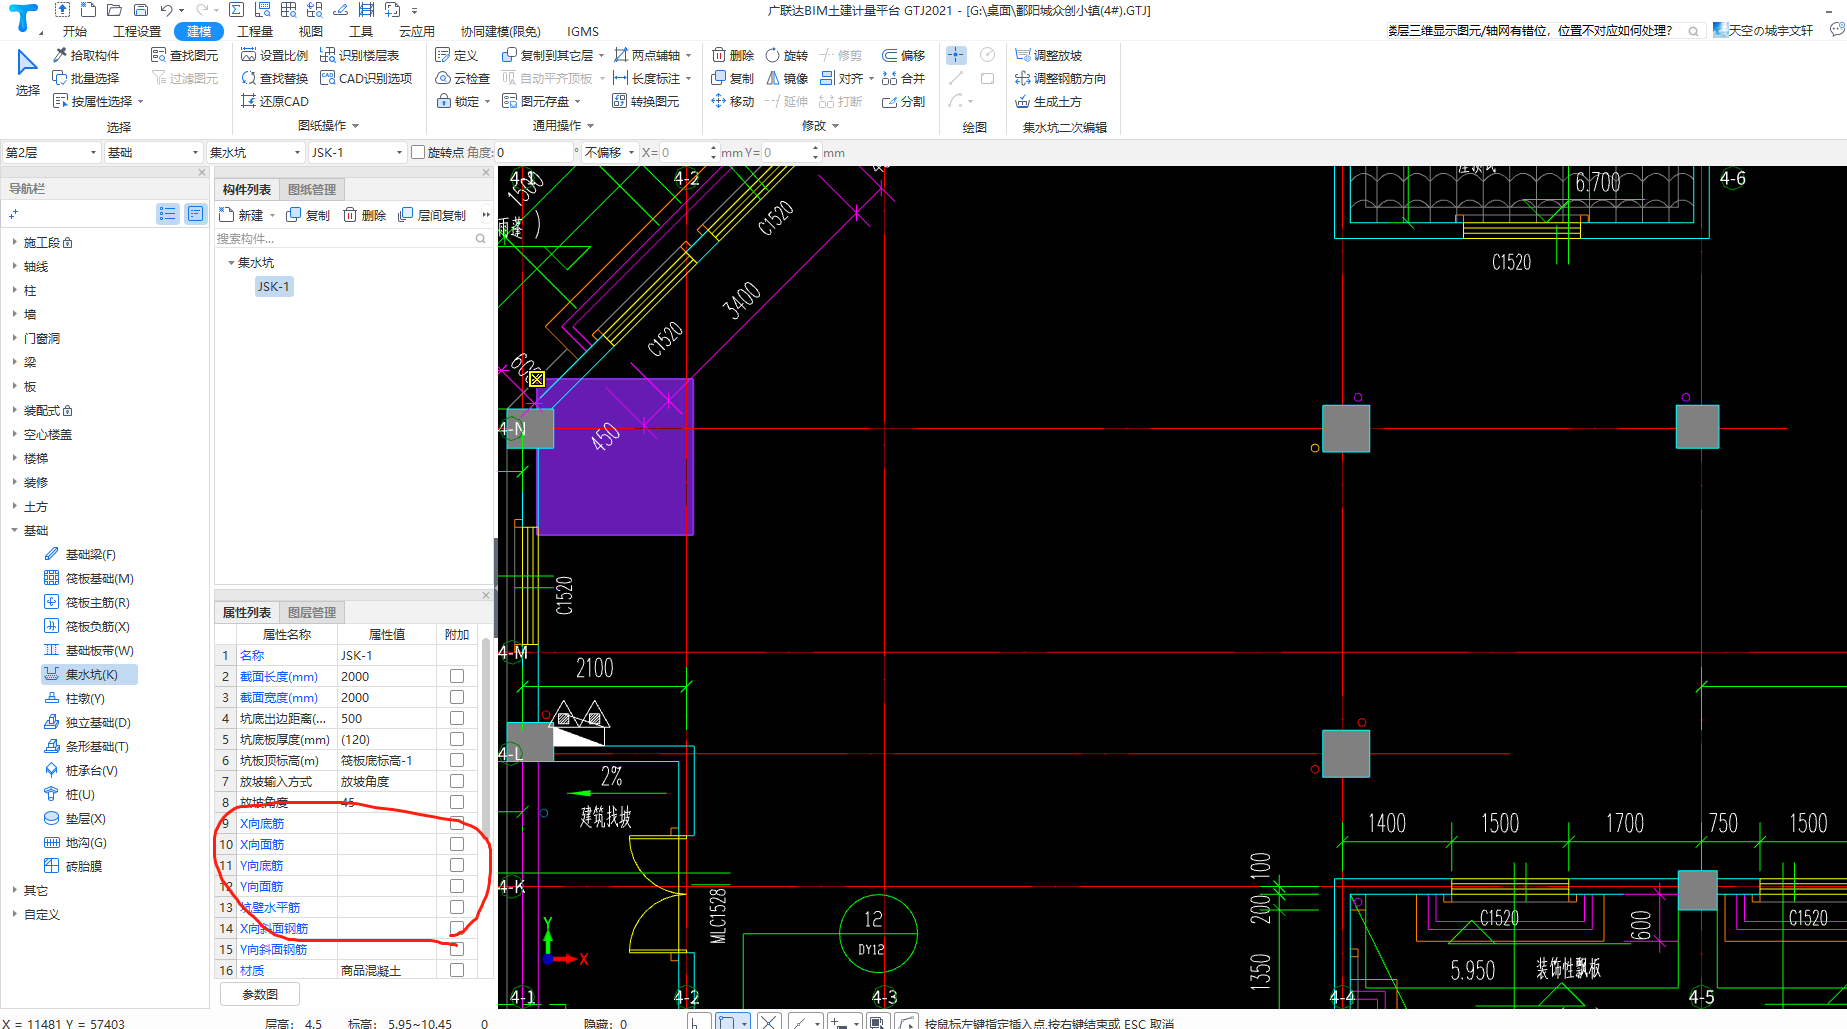This screenshot has width=1847, height=1029.
Task: Check 附加 box for 坑底板厚度 row
Action: [x=457, y=739]
